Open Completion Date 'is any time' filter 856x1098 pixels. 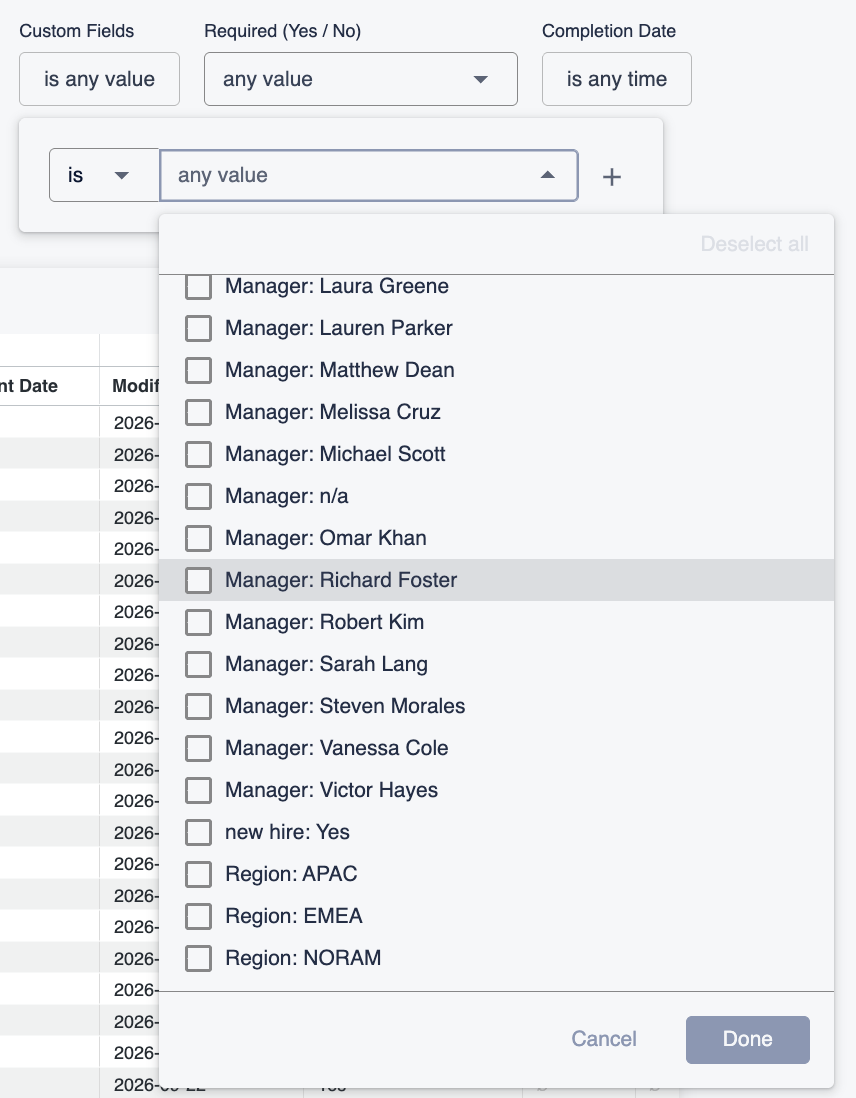(x=616, y=79)
